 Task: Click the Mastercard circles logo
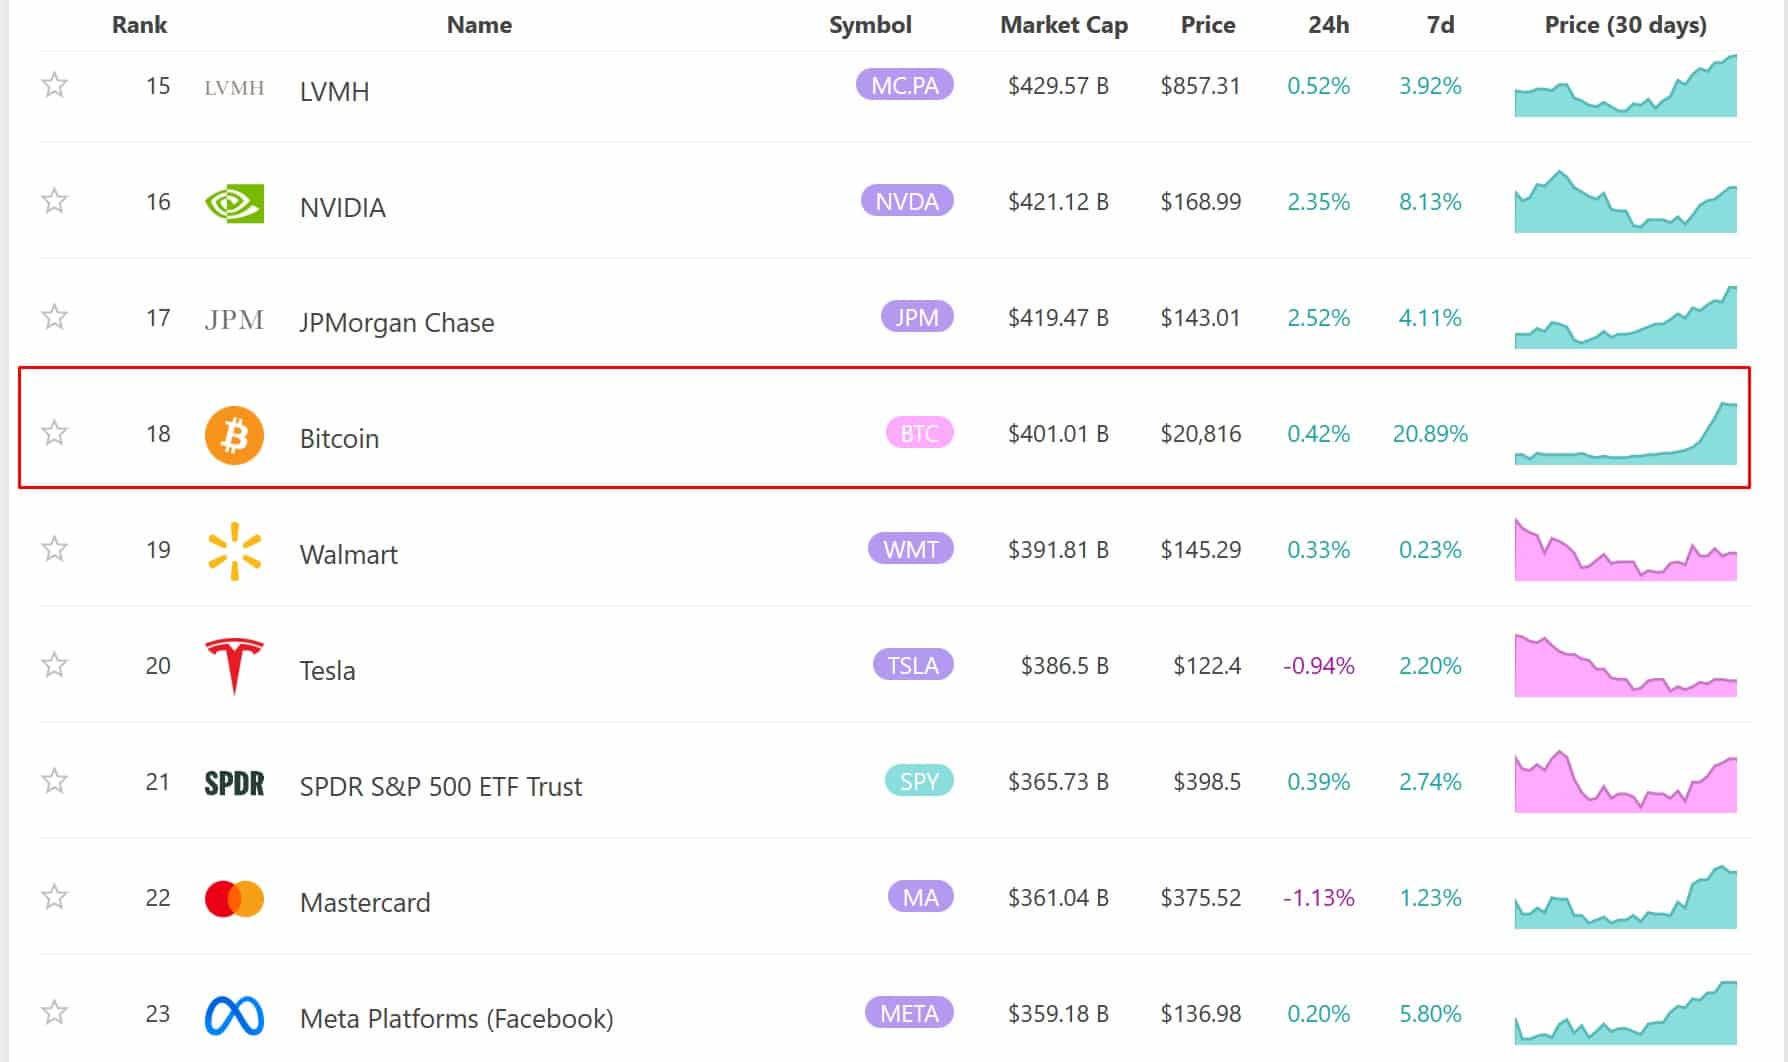(x=234, y=899)
